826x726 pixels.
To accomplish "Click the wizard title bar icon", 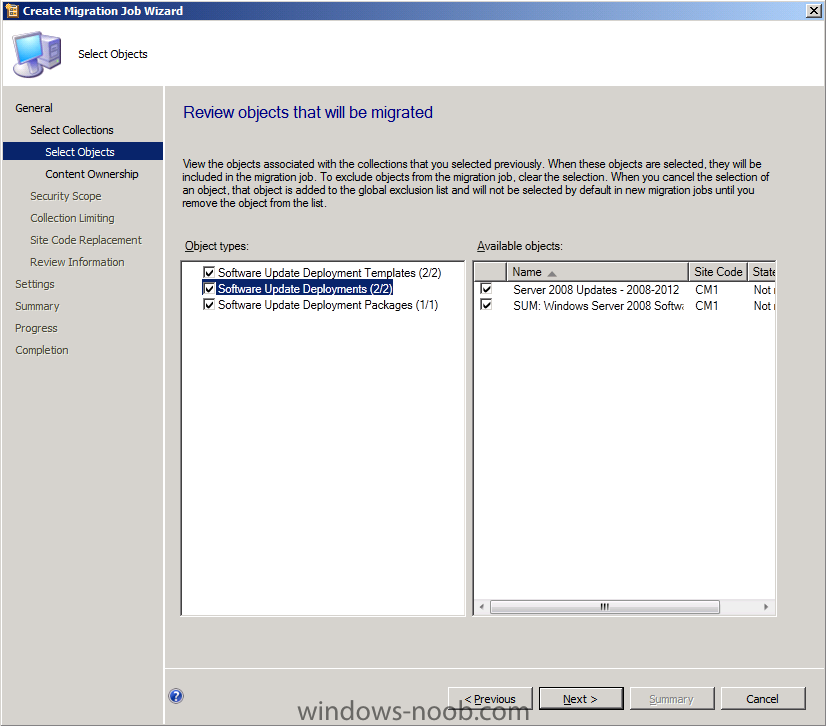I will pos(12,11).
